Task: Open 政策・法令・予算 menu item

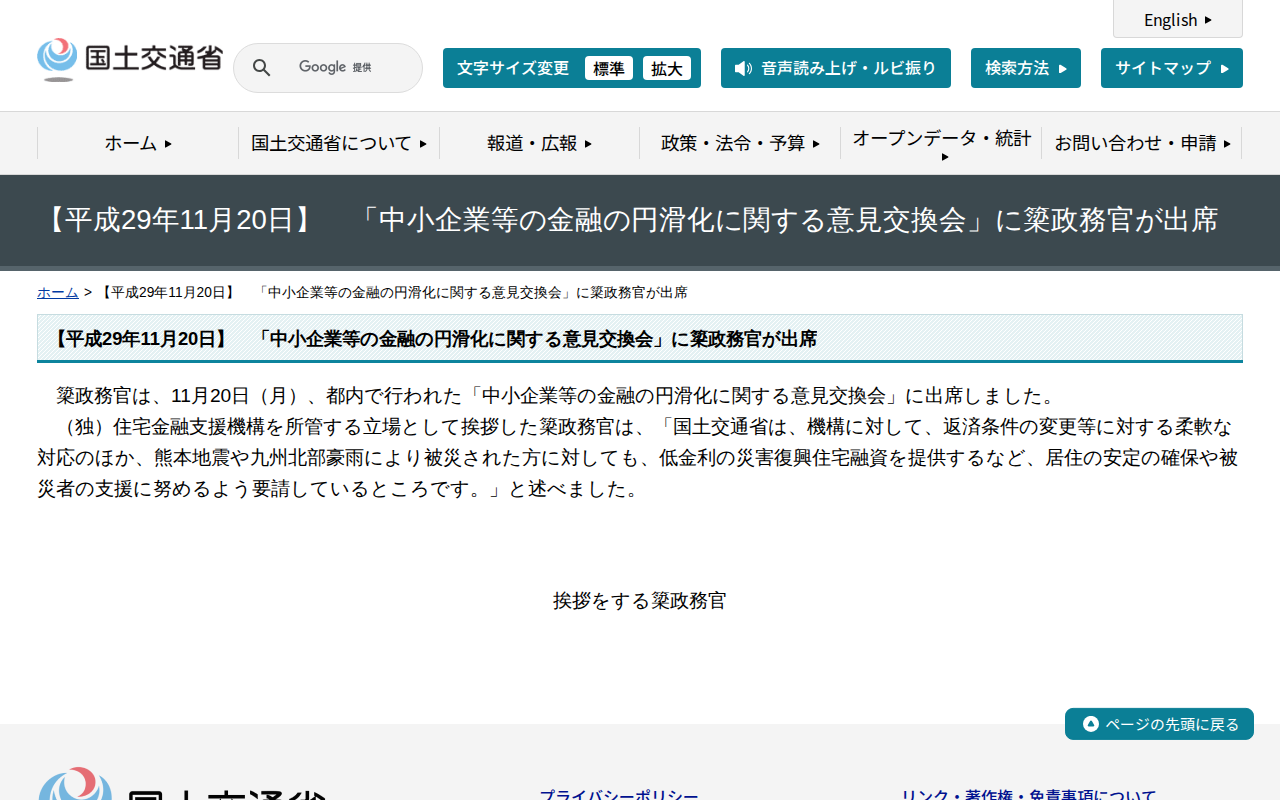Action: [x=740, y=143]
